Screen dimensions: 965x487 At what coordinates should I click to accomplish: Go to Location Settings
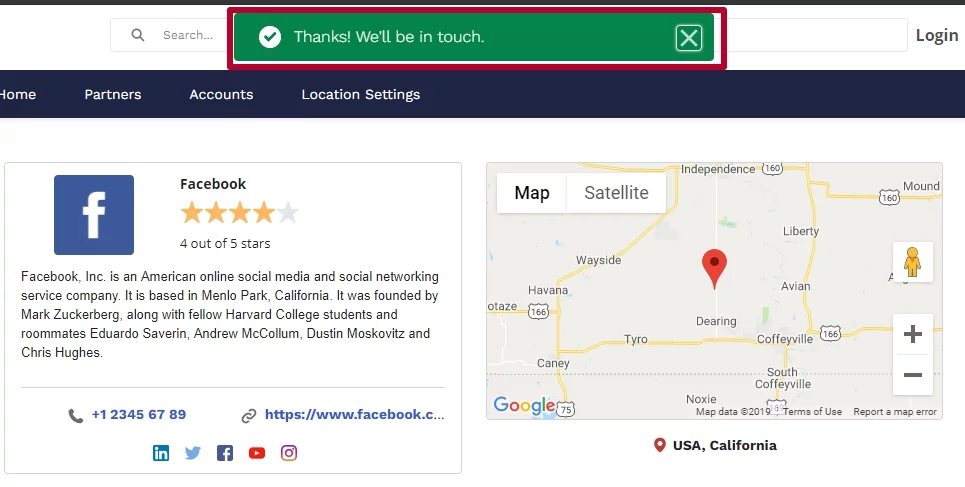(361, 94)
